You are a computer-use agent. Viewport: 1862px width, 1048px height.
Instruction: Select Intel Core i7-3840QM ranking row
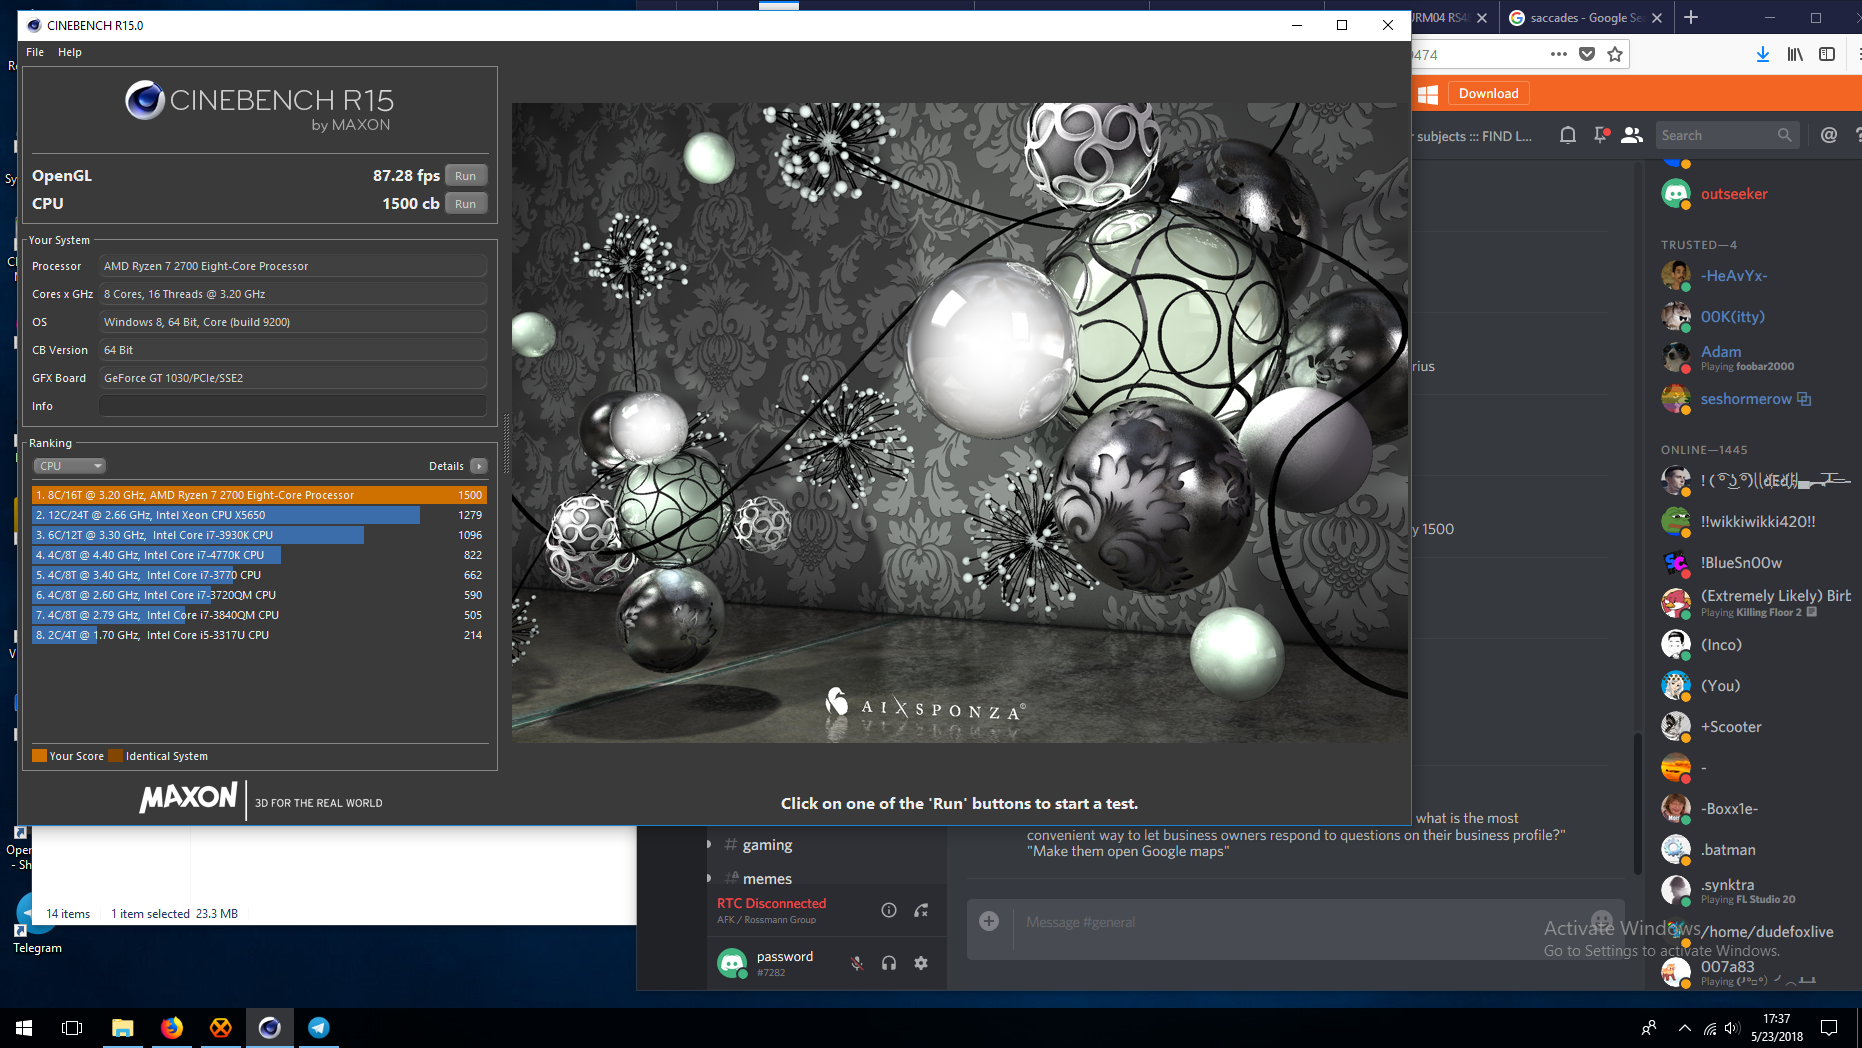(x=259, y=615)
